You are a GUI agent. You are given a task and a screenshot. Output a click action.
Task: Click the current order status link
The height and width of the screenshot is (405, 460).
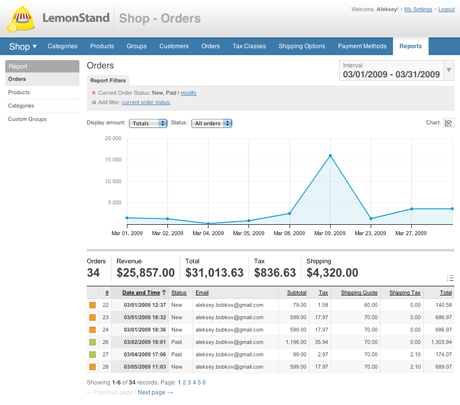(146, 102)
